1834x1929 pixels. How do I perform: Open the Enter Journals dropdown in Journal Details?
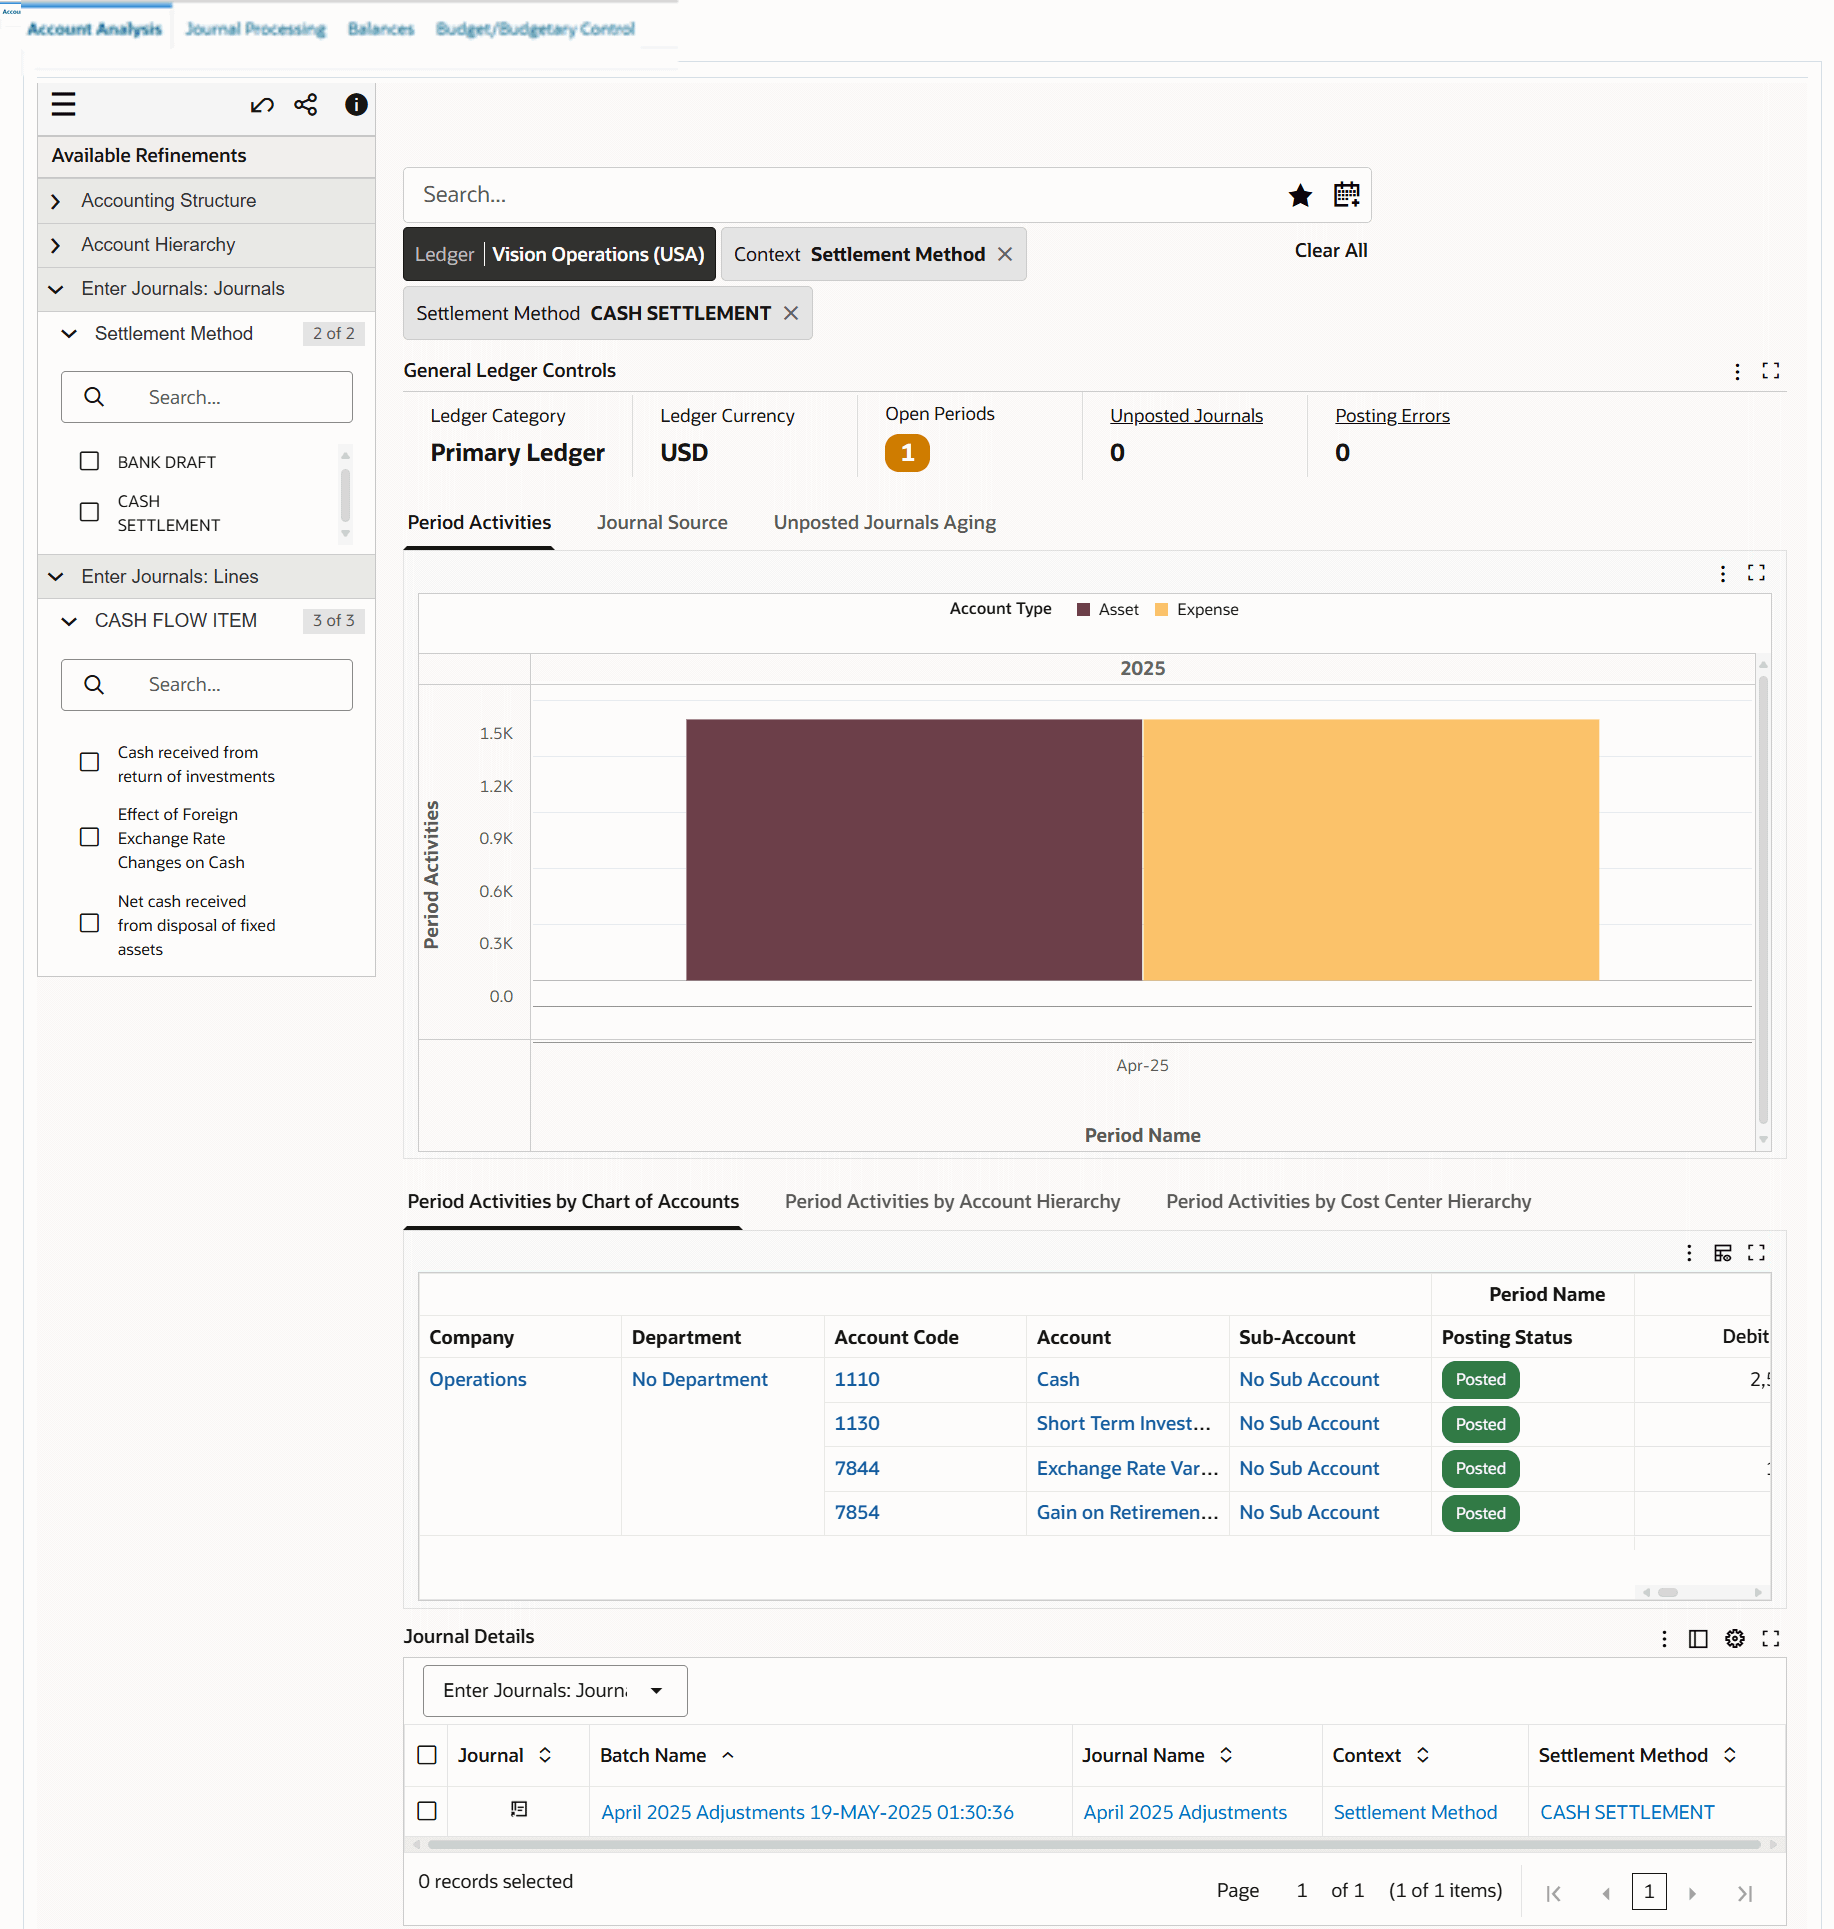(555, 1691)
